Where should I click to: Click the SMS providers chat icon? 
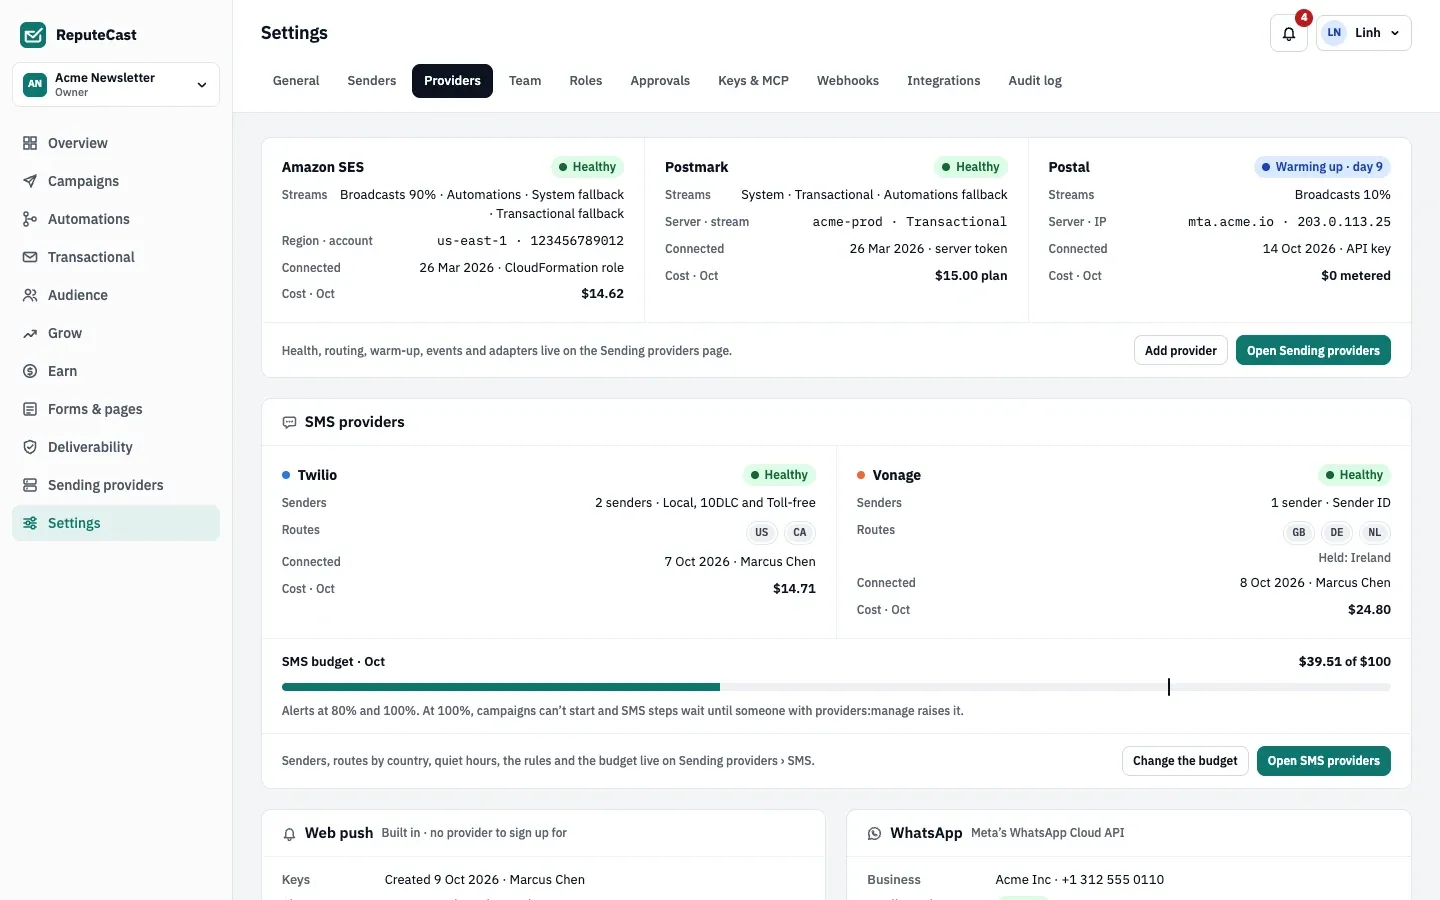[289, 422]
